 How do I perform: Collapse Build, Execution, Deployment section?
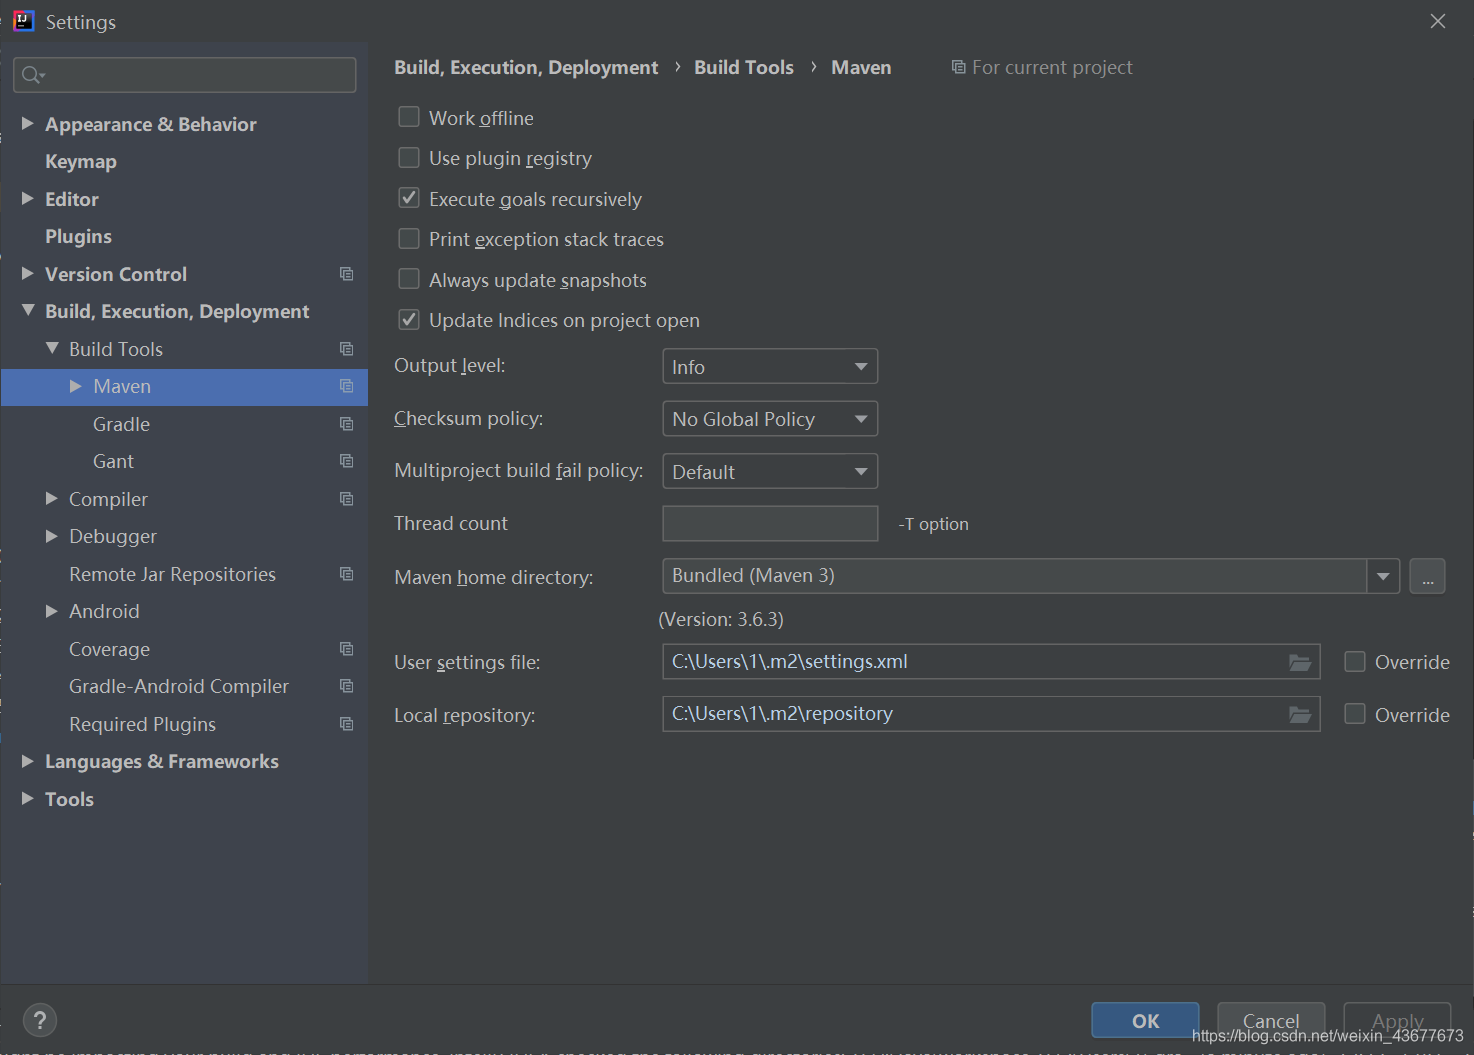point(28,311)
